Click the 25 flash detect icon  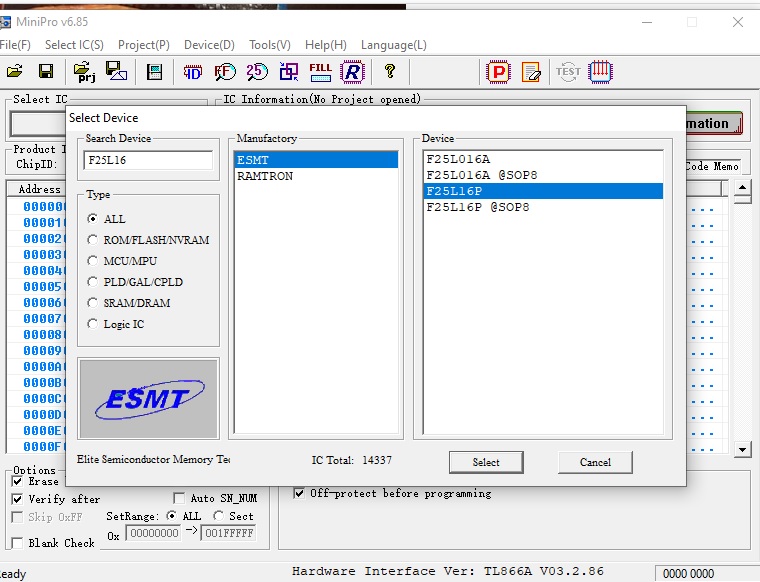click(x=256, y=72)
